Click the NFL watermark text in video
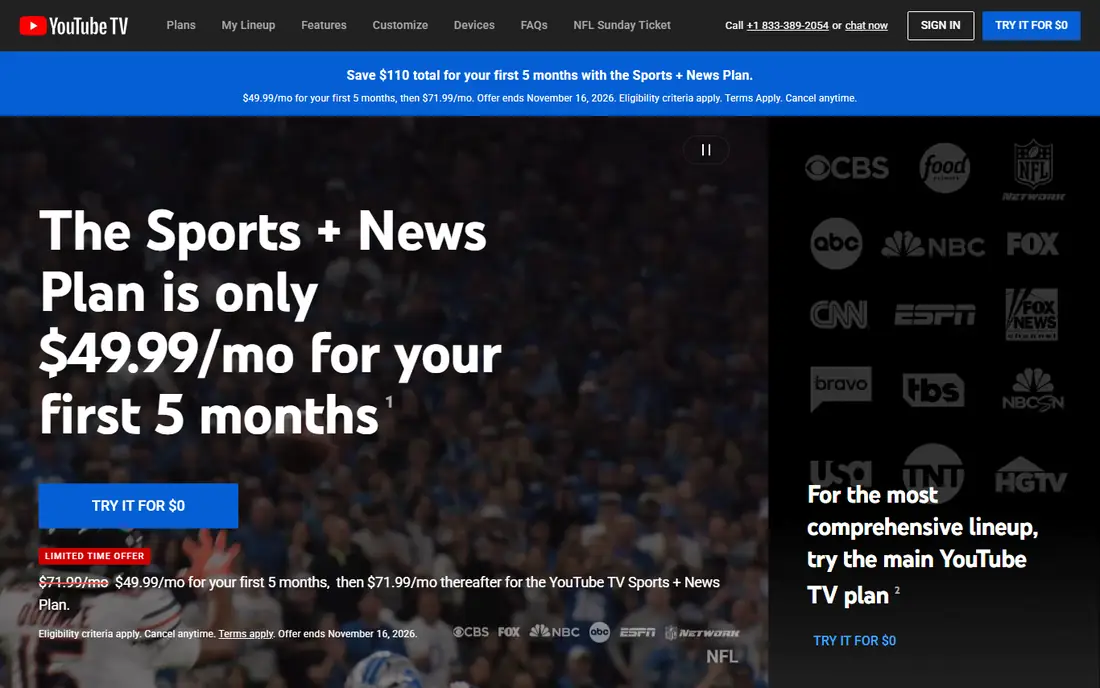Viewport: 1100px width, 688px height. pyautogui.click(x=722, y=656)
